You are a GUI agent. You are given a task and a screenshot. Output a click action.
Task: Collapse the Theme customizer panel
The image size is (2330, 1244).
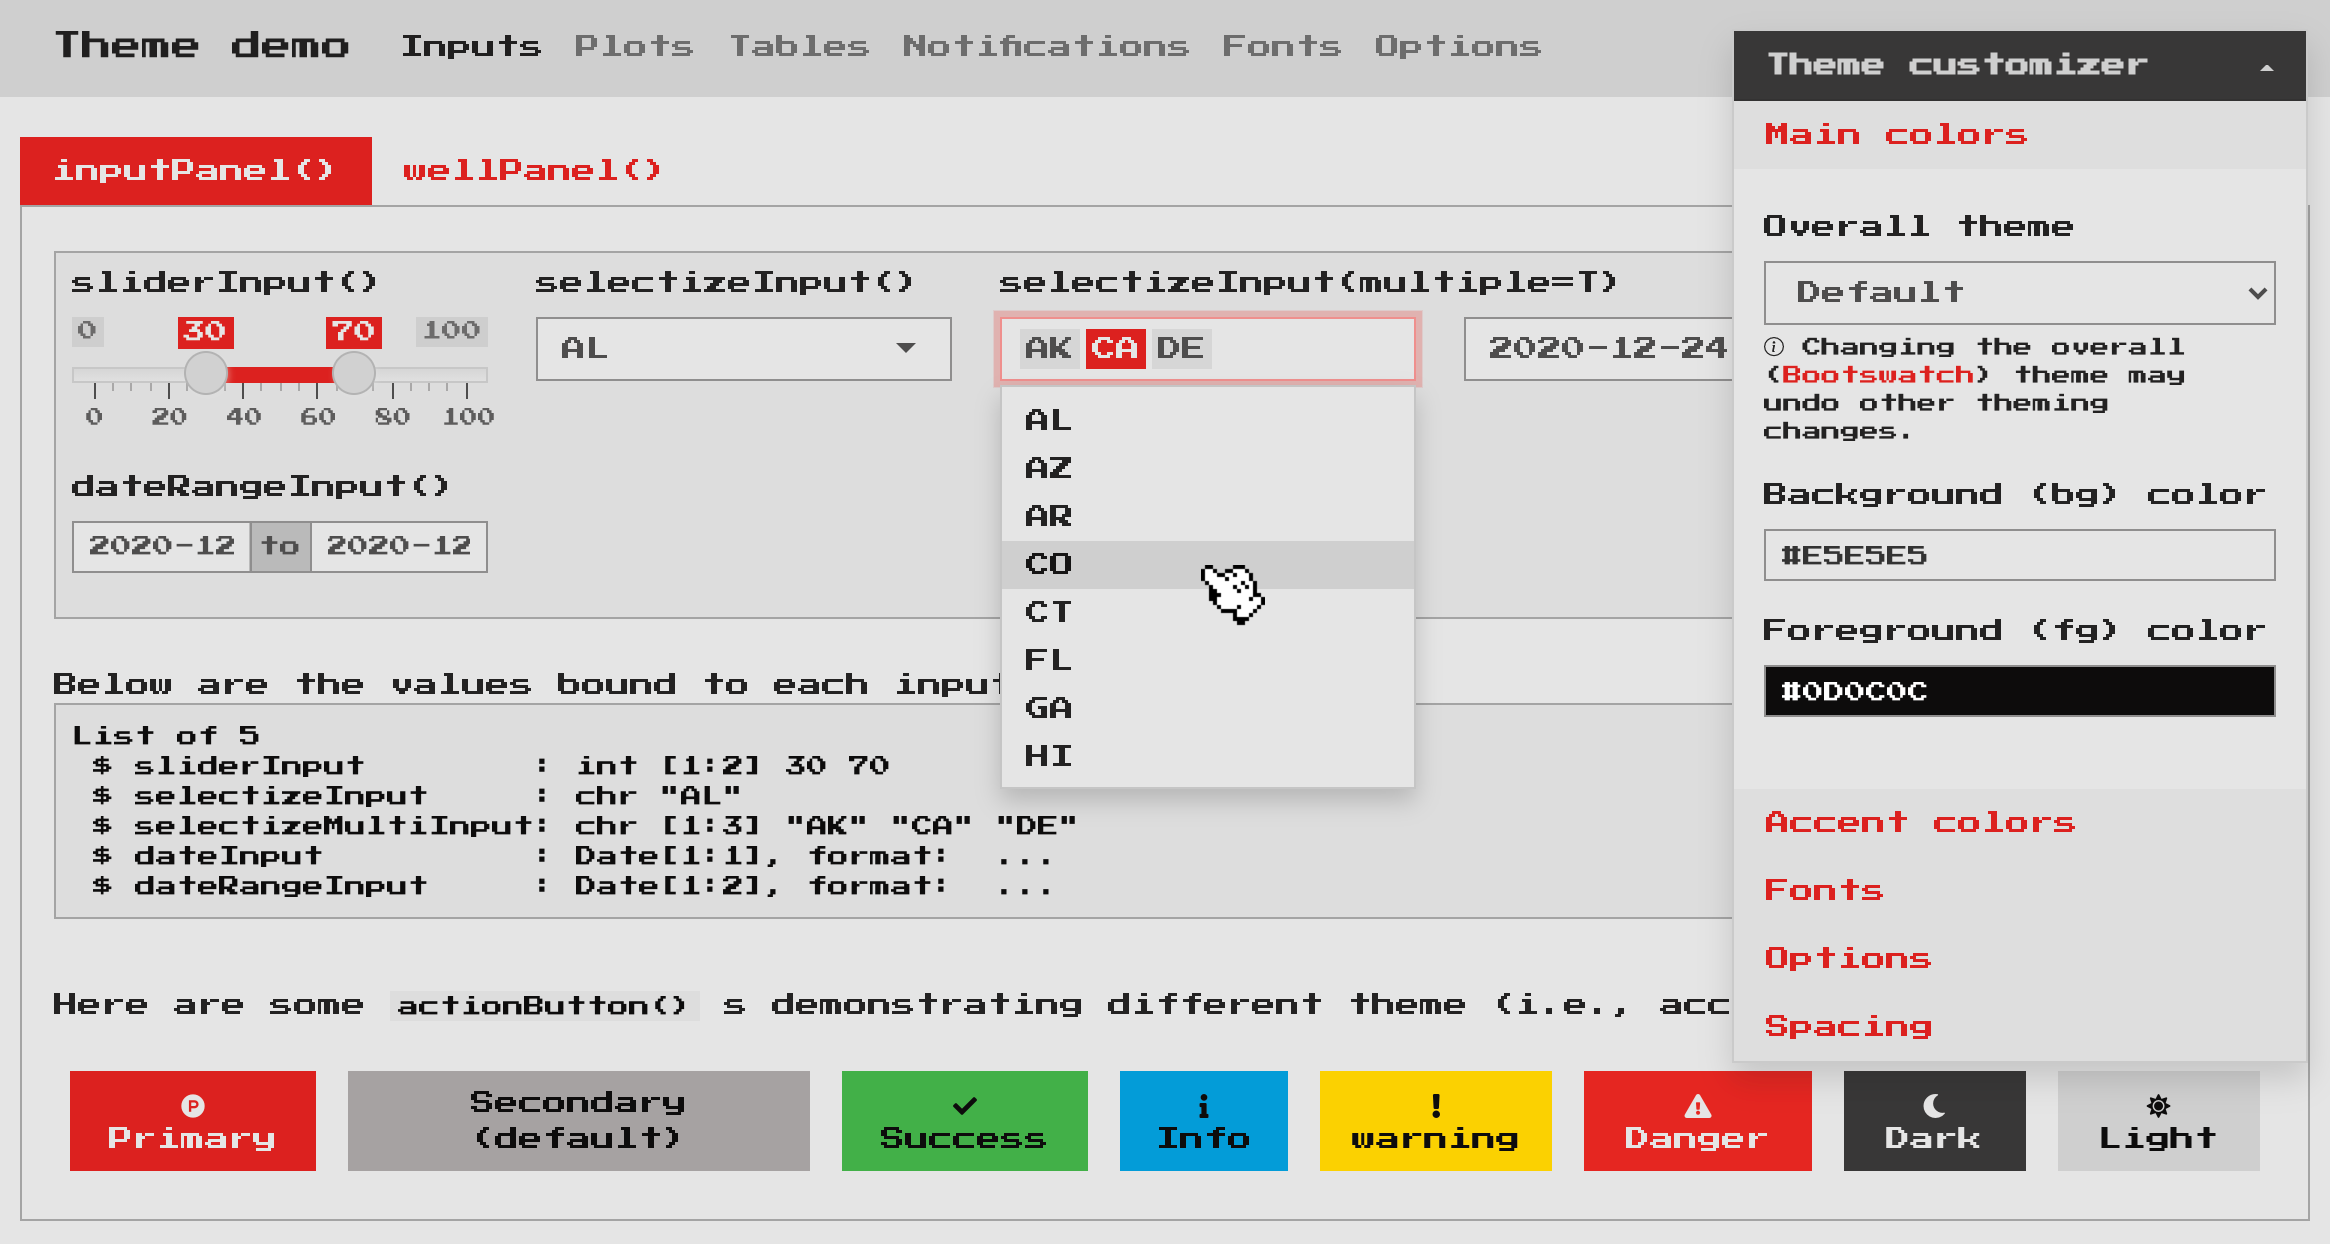click(2264, 65)
